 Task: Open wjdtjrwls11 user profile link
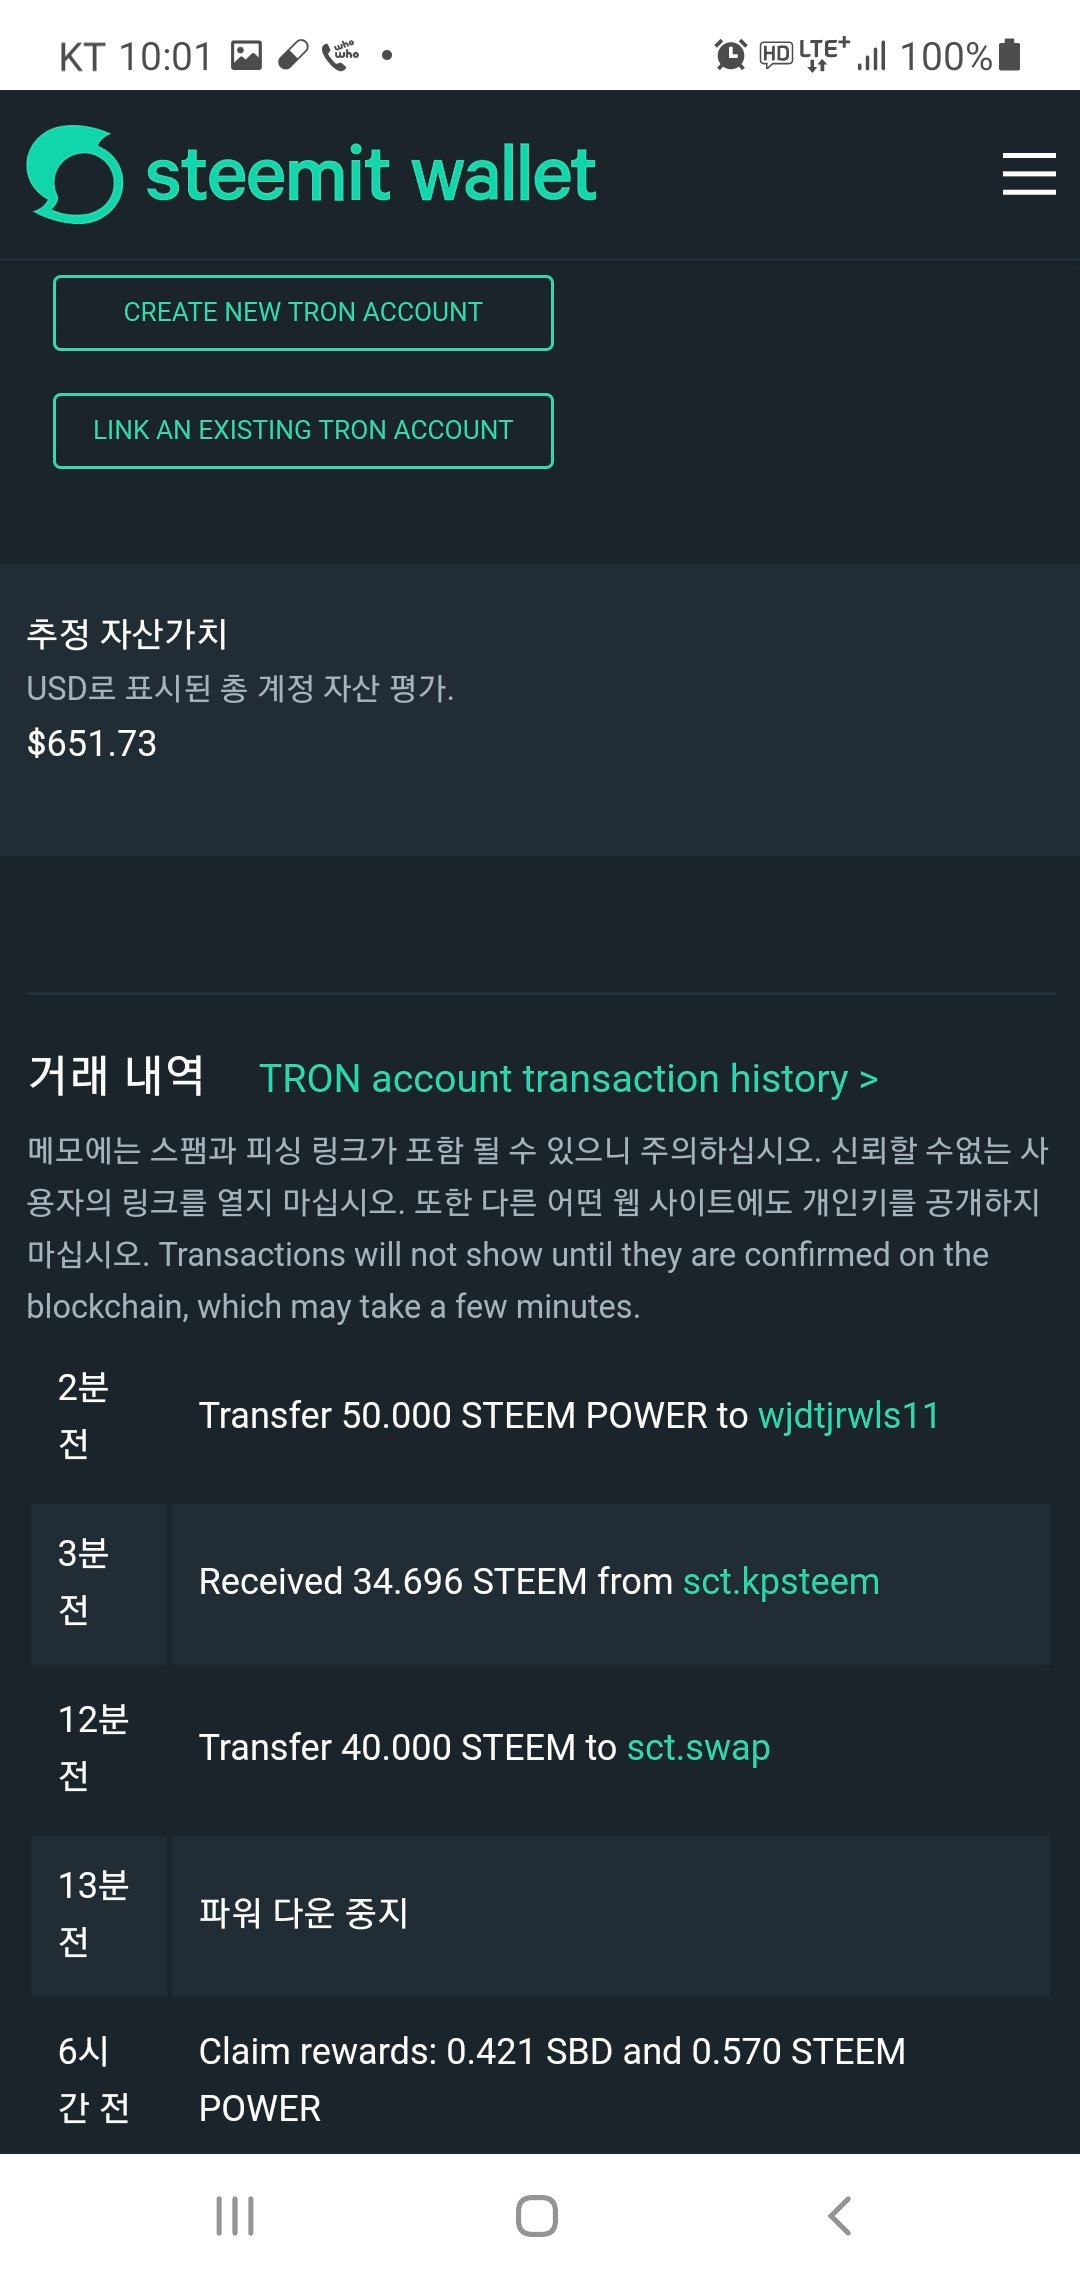pyautogui.click(x=849, y=1416)
